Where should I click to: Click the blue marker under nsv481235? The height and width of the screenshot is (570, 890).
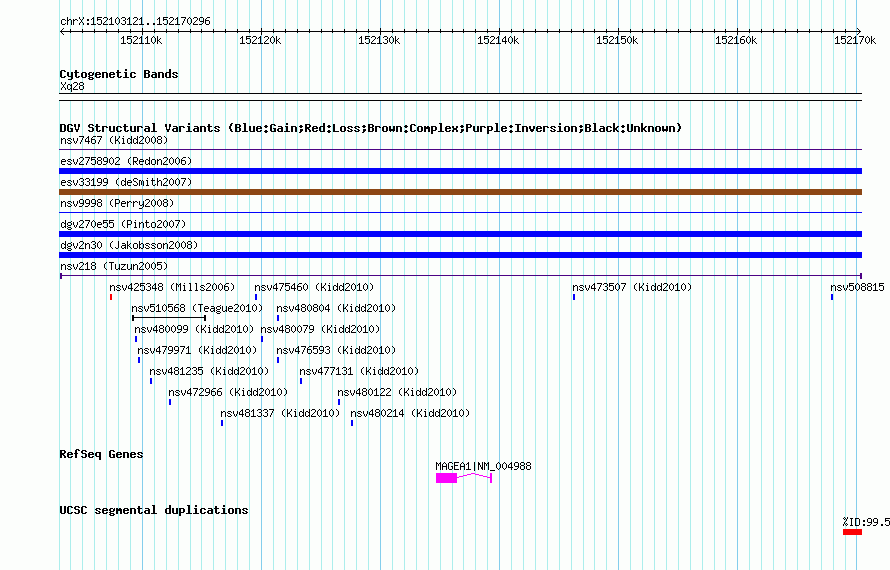(151, 381)
